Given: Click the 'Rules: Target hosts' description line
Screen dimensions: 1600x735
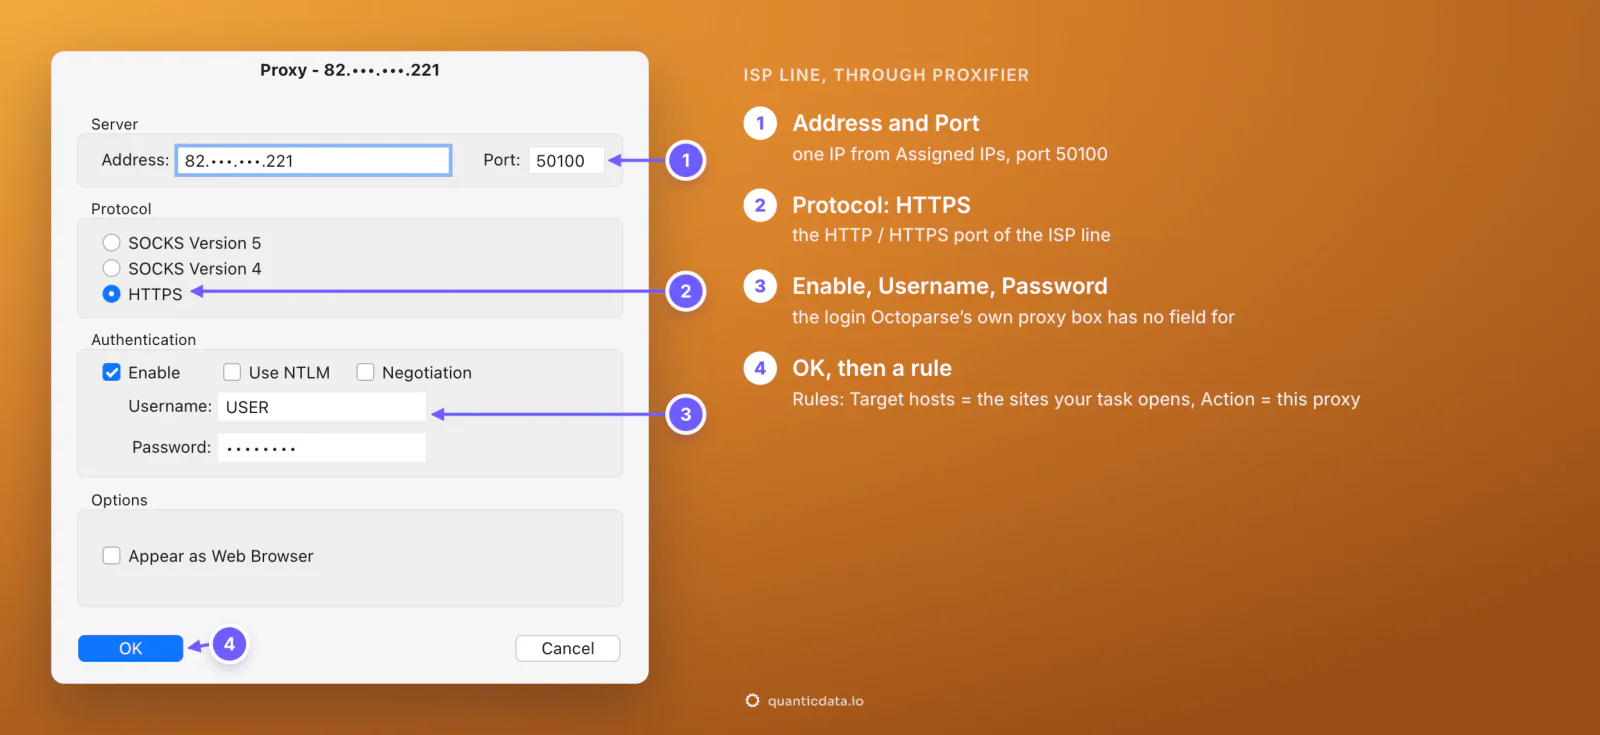Looking at the screenshot, I should tap(1076, 399).
